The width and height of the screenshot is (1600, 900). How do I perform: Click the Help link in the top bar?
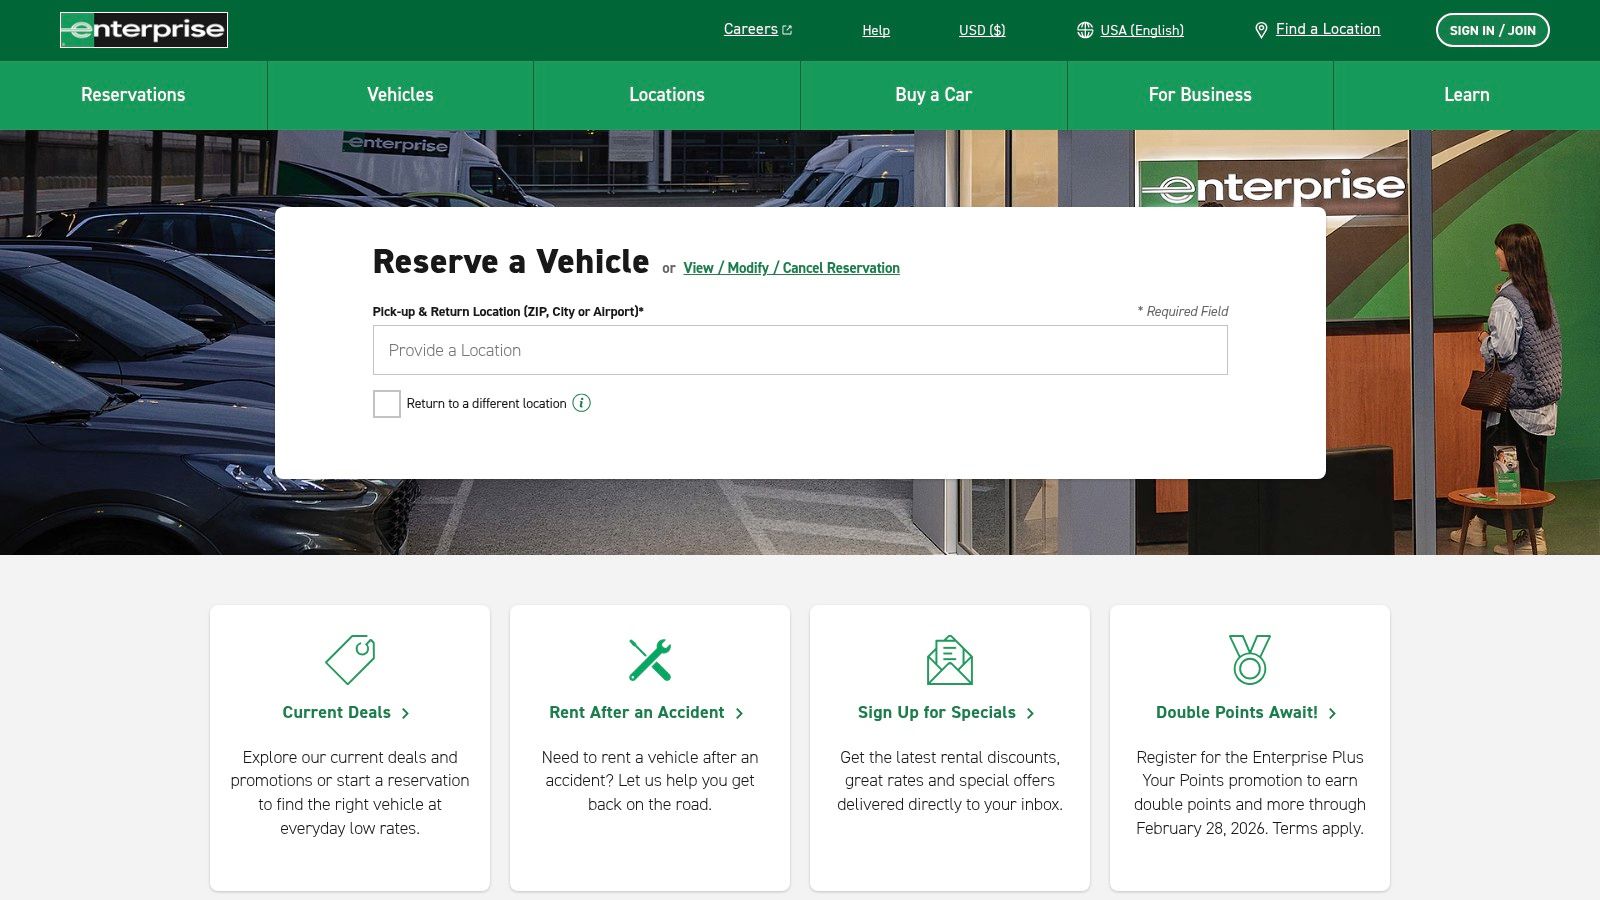(x=876, y=30)
